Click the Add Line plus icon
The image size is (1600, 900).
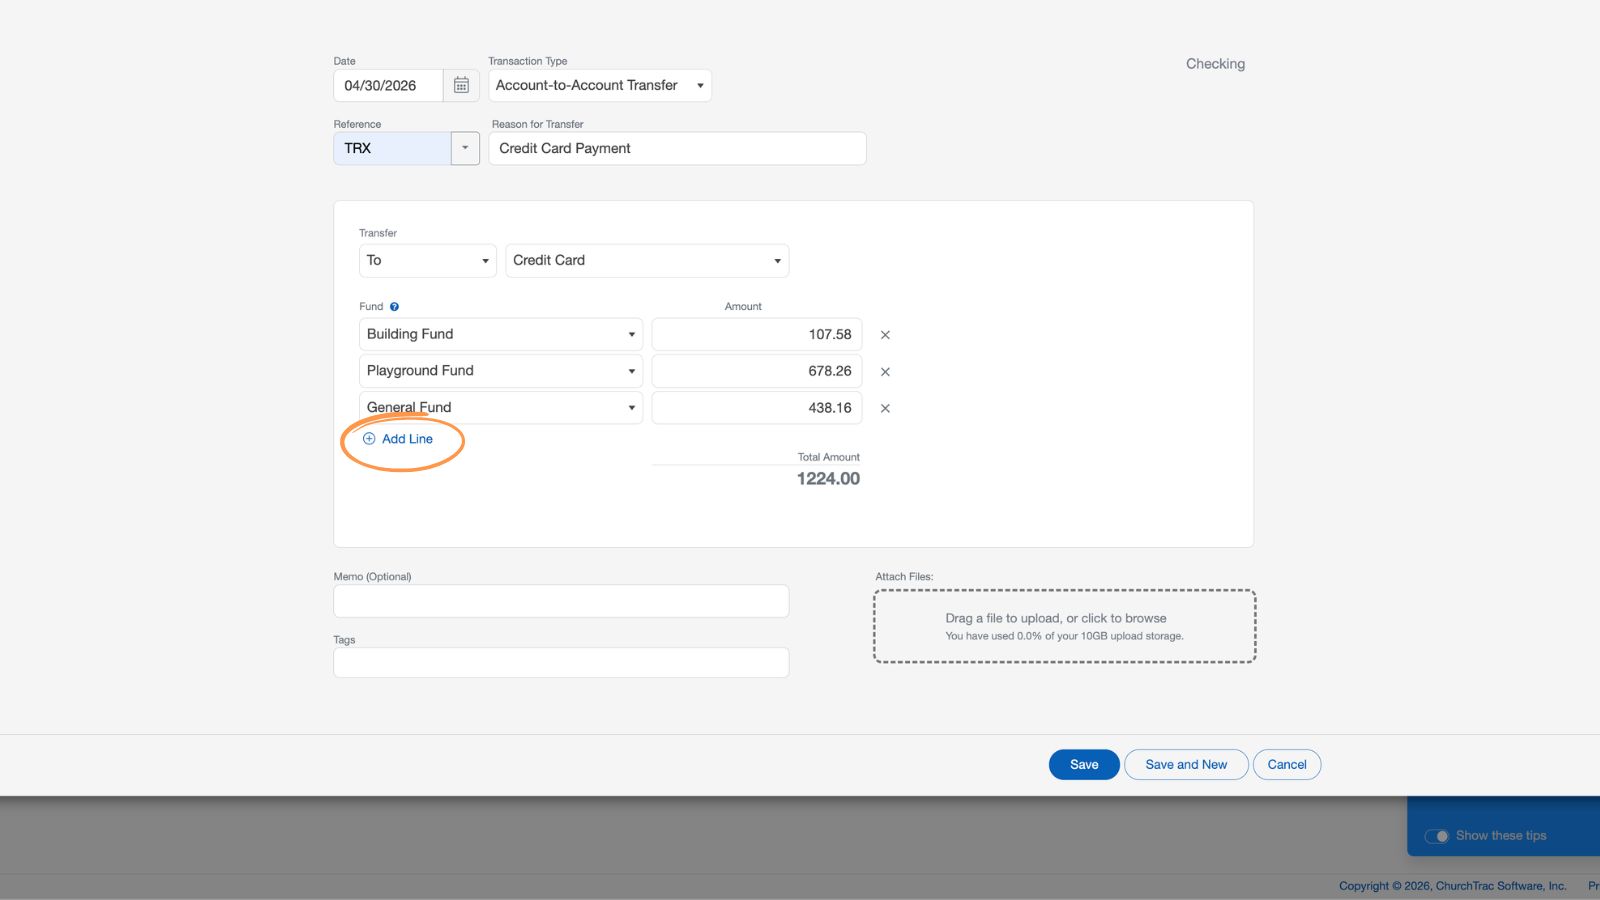369,439
